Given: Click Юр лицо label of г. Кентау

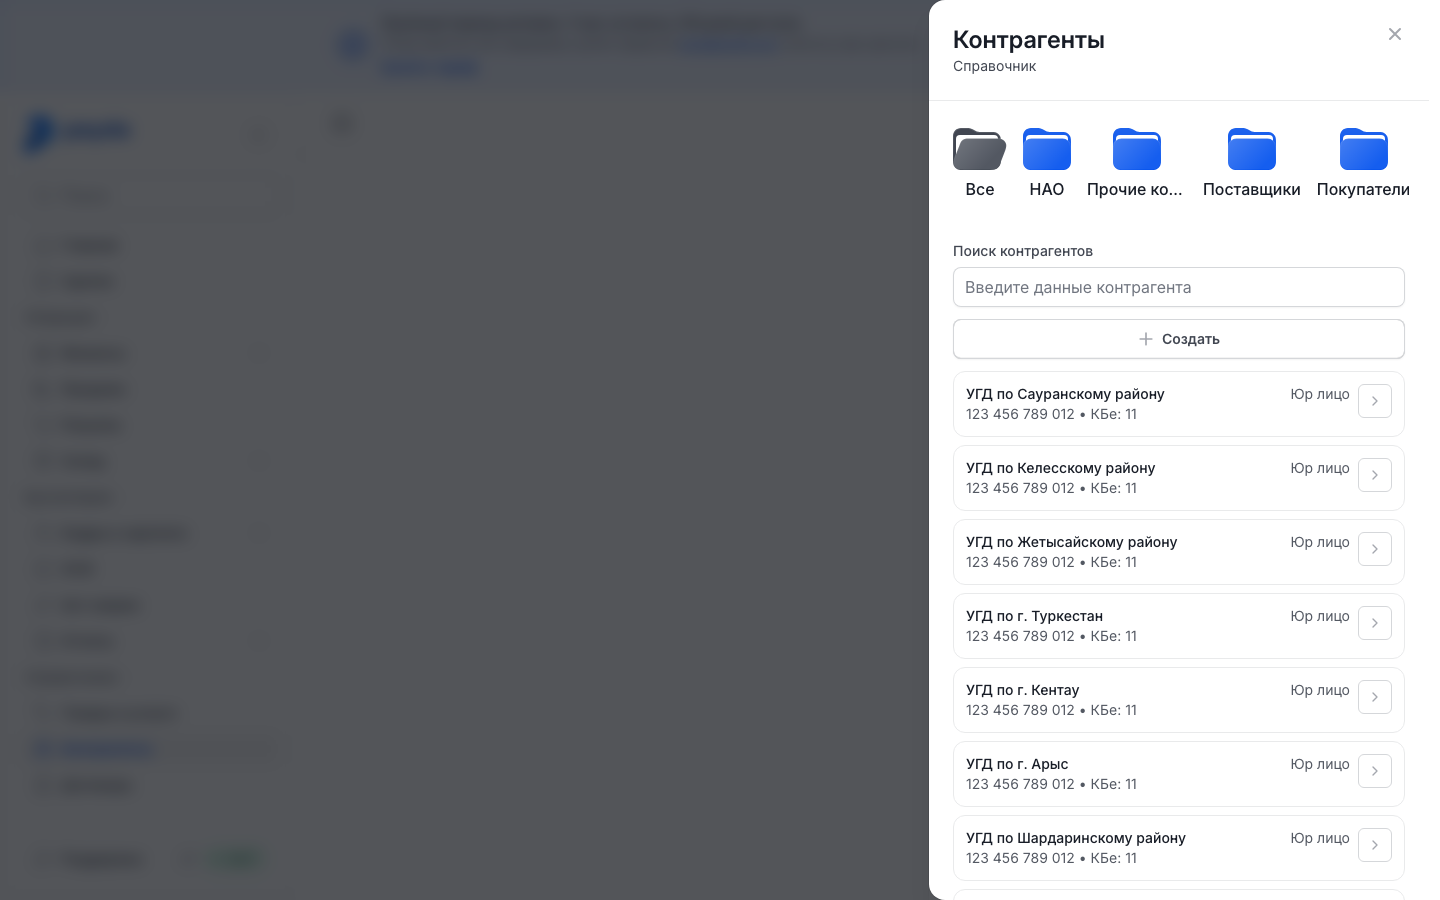Looking at the screenshot, I should tap(1320, 690).
